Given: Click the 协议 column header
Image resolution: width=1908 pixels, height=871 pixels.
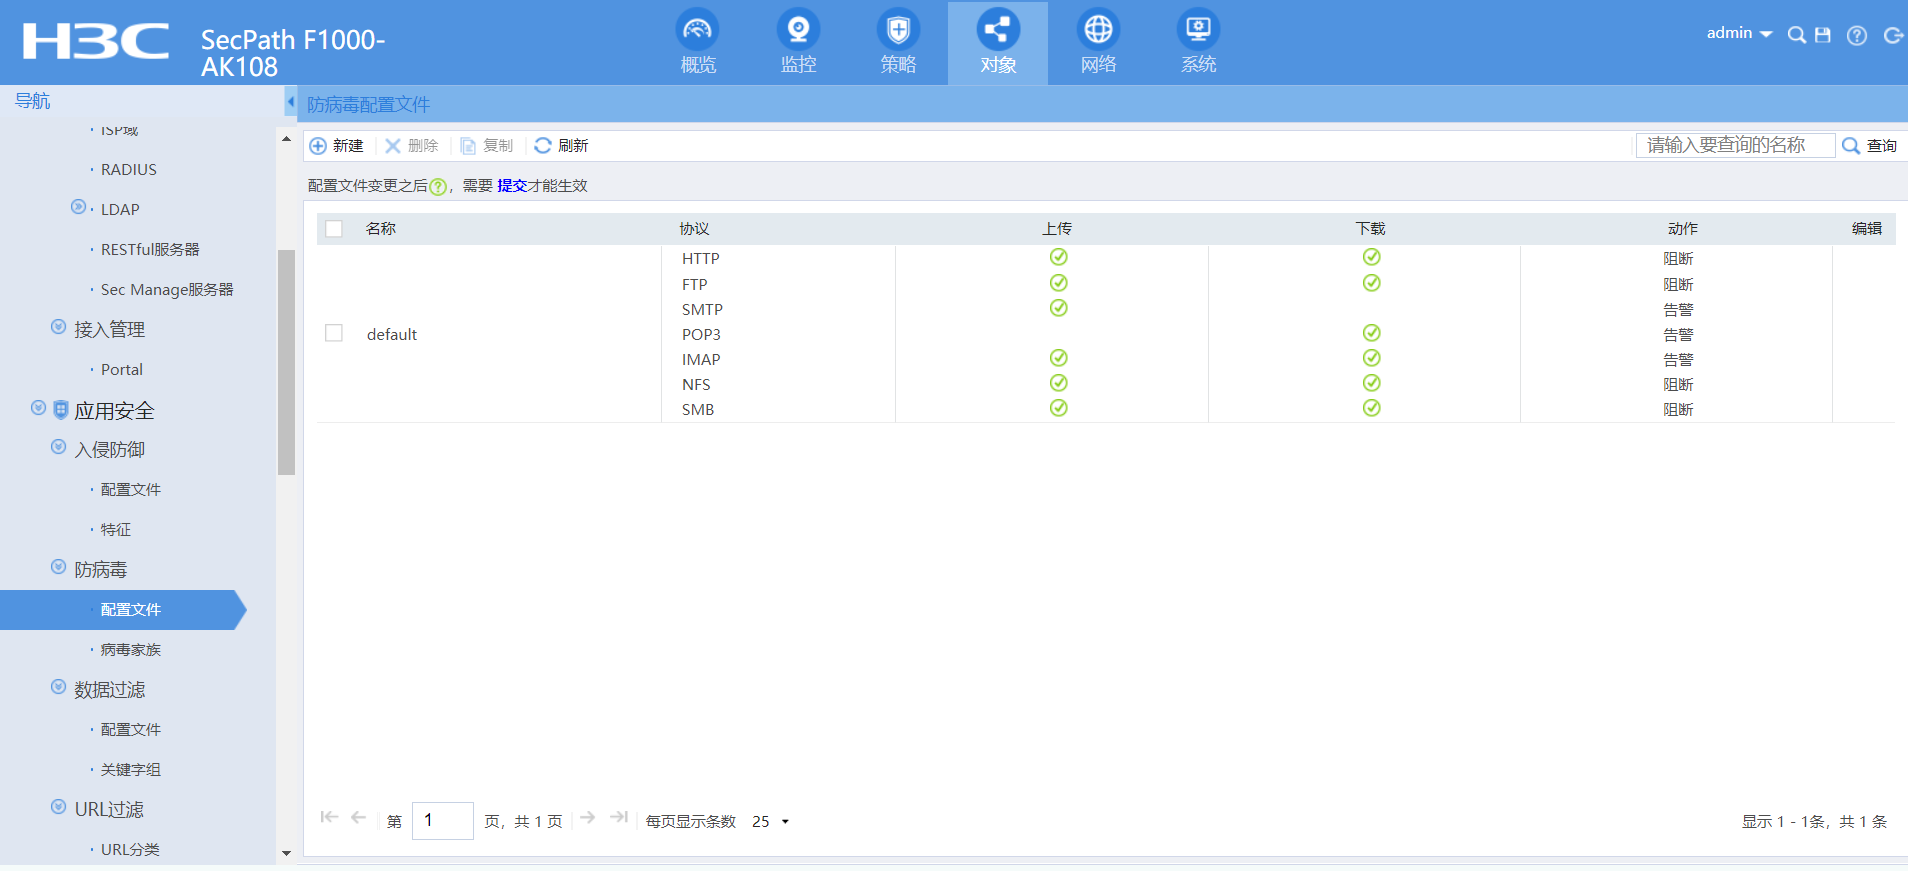Looking at the screenshot, I should tap(695, 229).
